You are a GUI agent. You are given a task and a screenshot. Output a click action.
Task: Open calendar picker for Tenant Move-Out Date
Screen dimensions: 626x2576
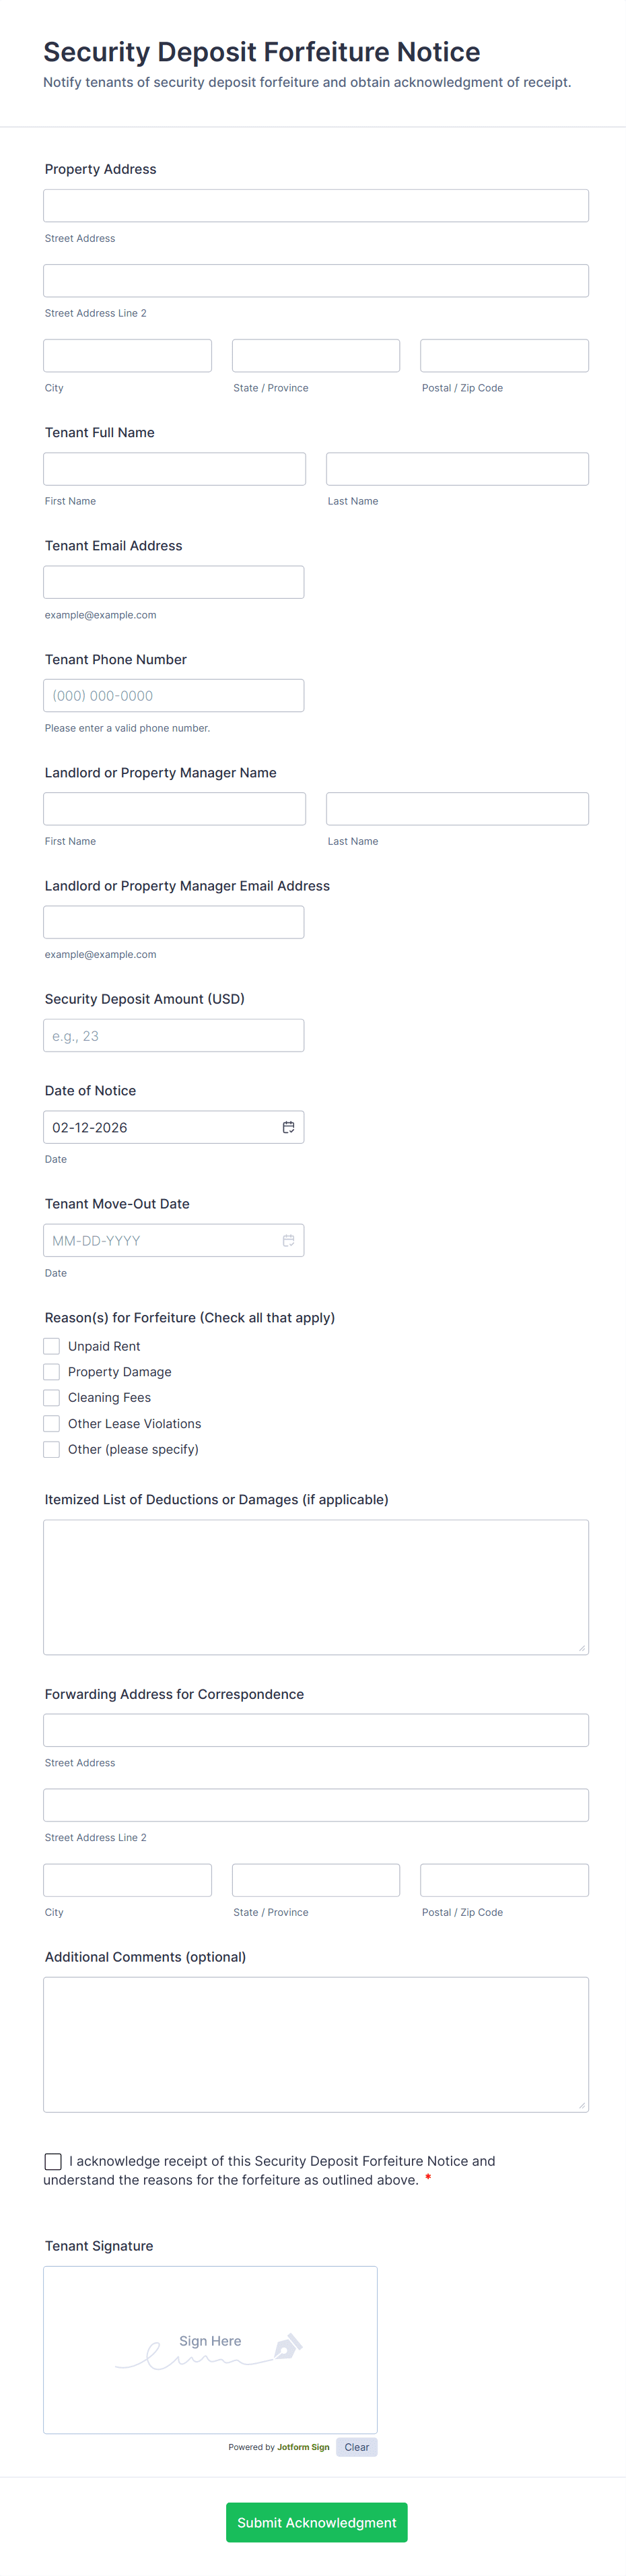click(x=288, y=1240)
